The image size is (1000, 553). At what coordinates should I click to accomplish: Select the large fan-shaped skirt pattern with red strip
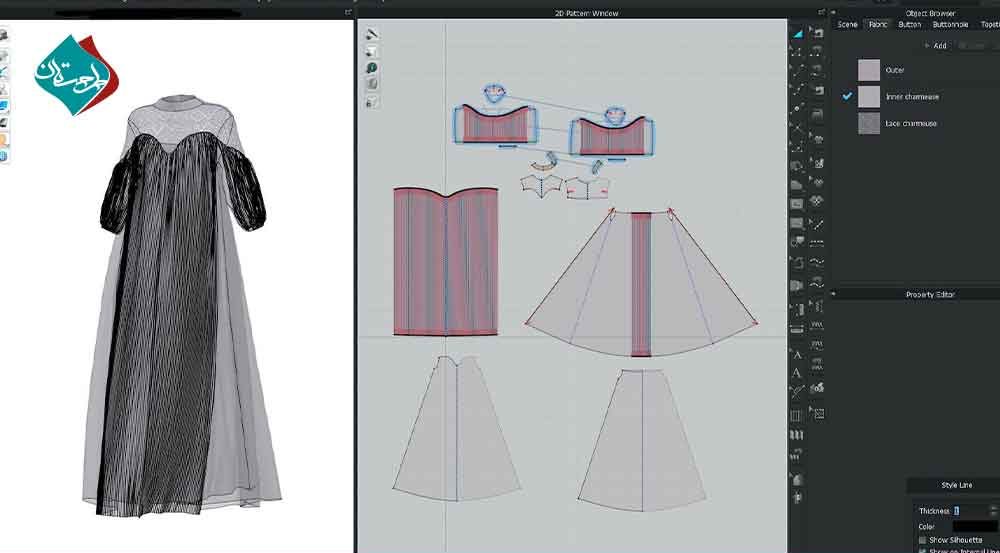click(x=641, y=284)
